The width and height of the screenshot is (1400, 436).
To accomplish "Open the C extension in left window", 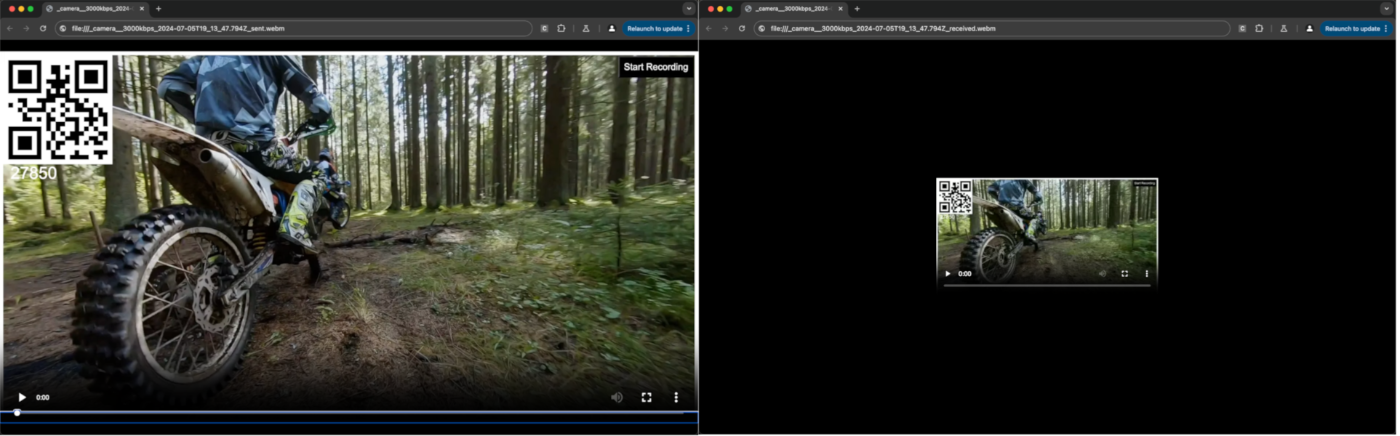I will click(544, 28).
